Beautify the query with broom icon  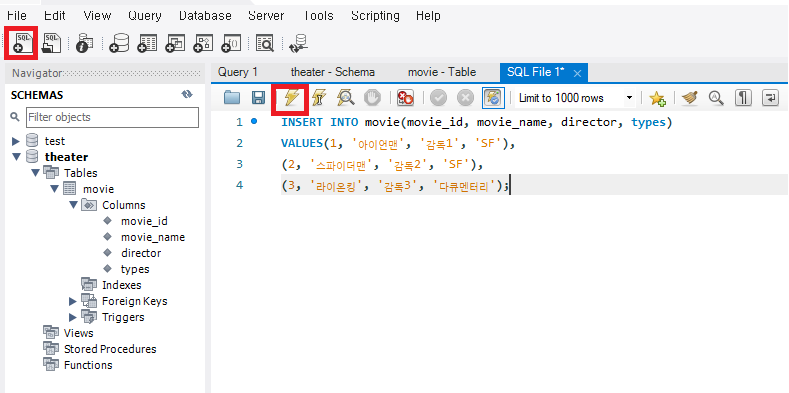[x=690, y=98]
